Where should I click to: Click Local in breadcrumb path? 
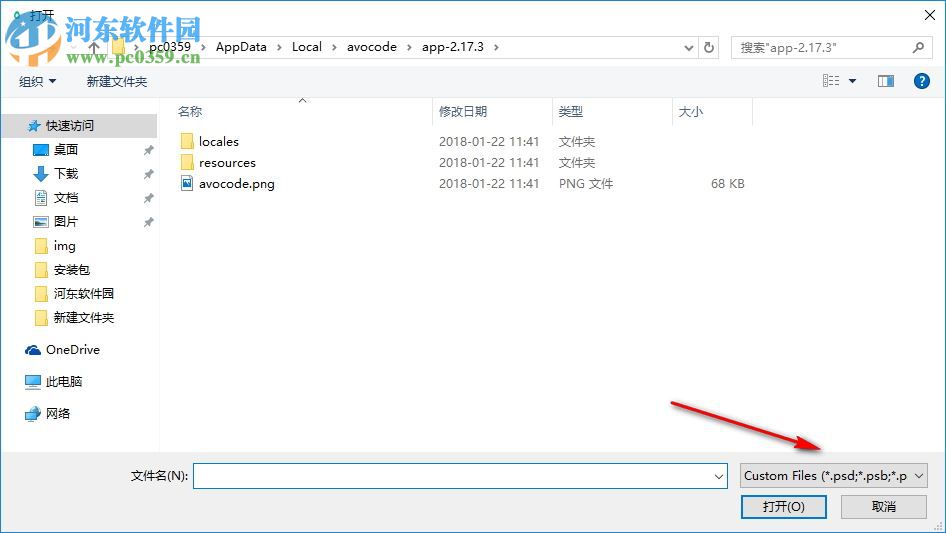click(x=306, y=47)
